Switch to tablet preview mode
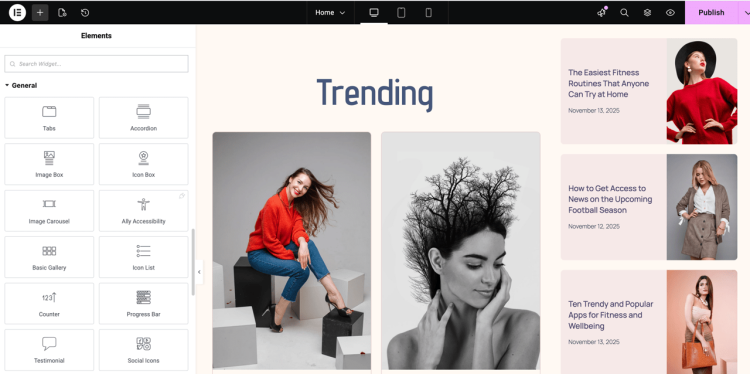Viewport: 750px width, 374px height. coord(401,13)
